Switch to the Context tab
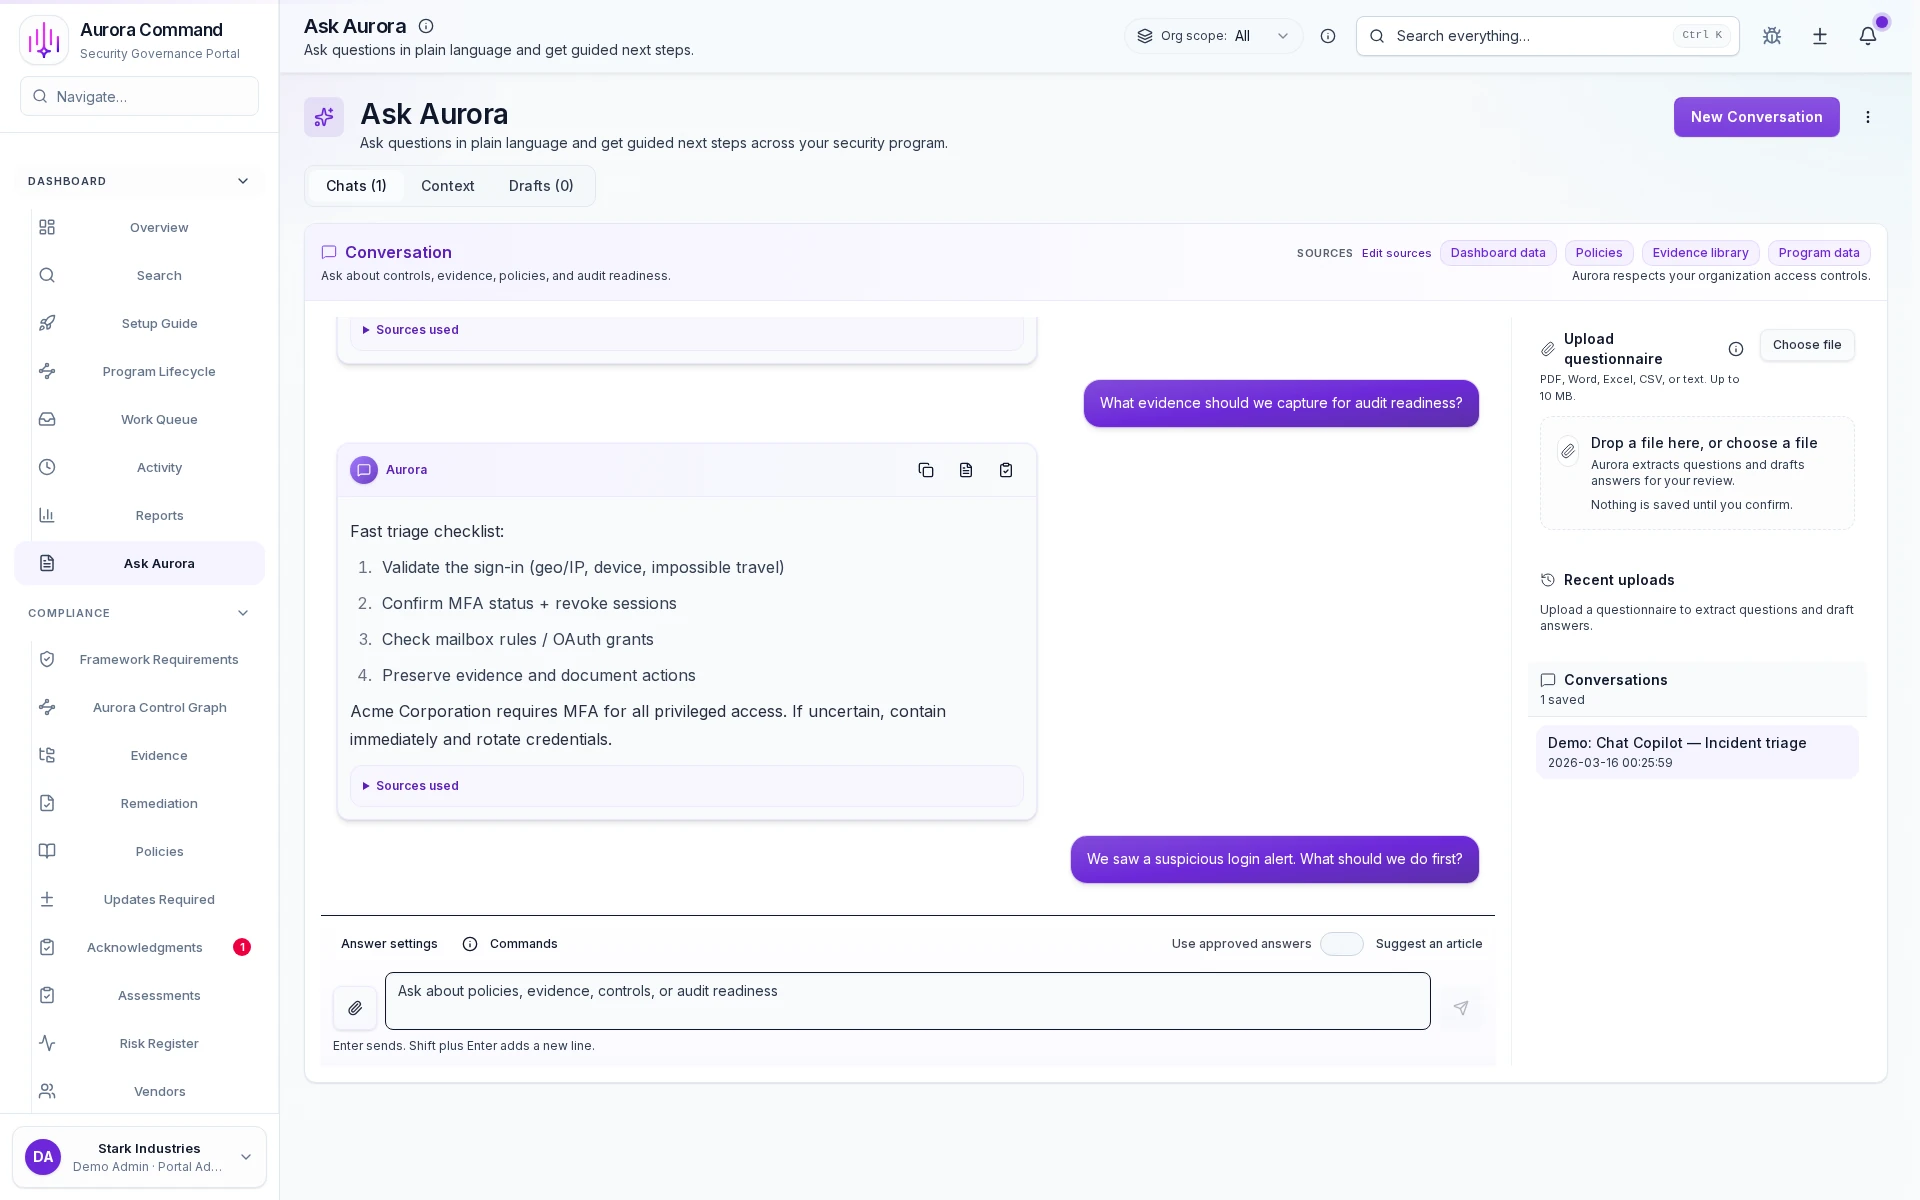 (447, 186)
